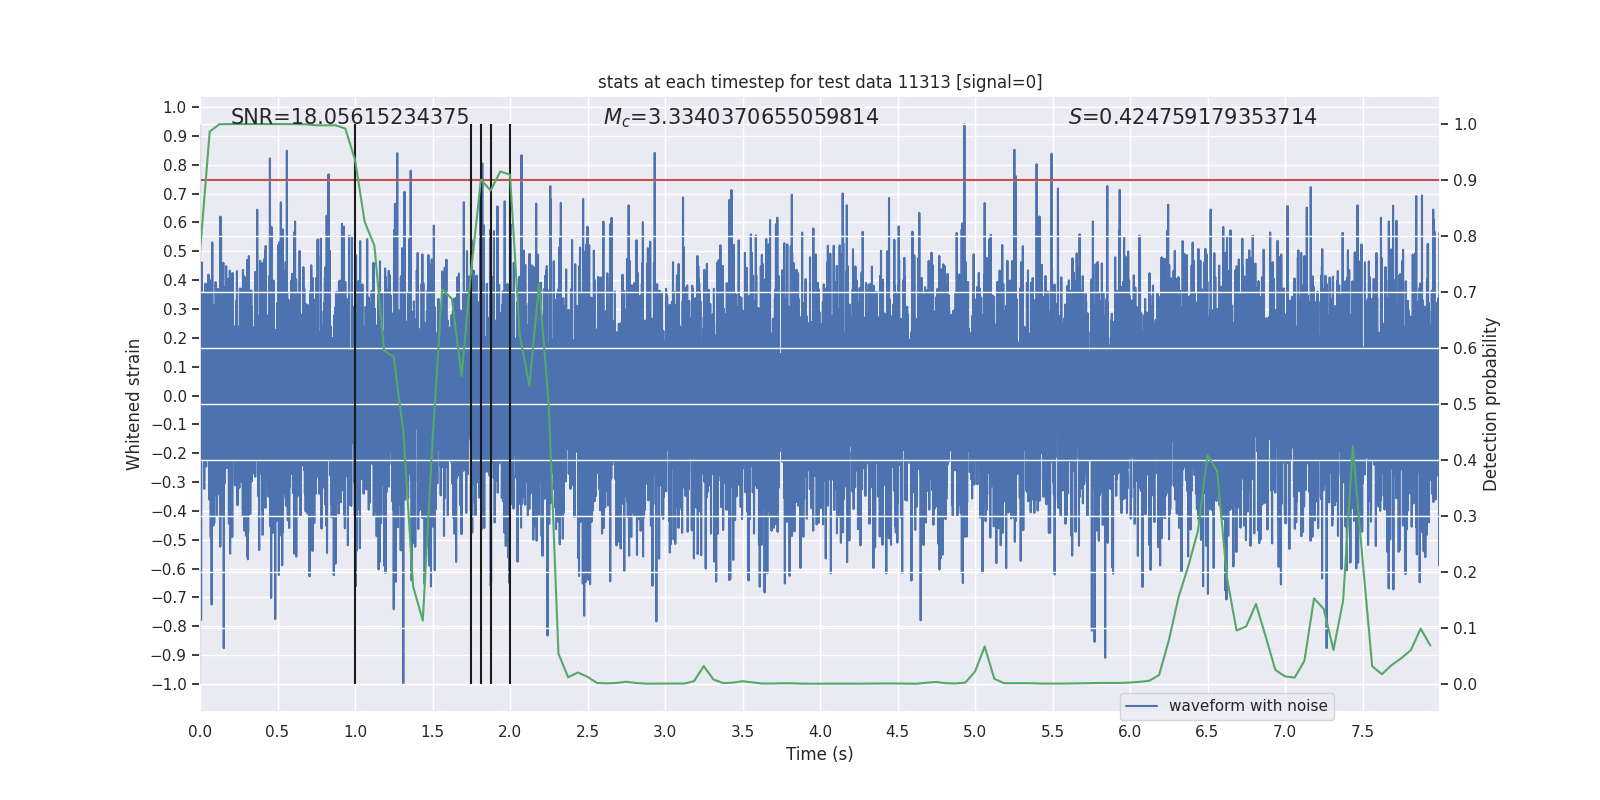Click the 'waveform with noise' legend entry
The image size is (1600, 800).
coord(1227,706)
